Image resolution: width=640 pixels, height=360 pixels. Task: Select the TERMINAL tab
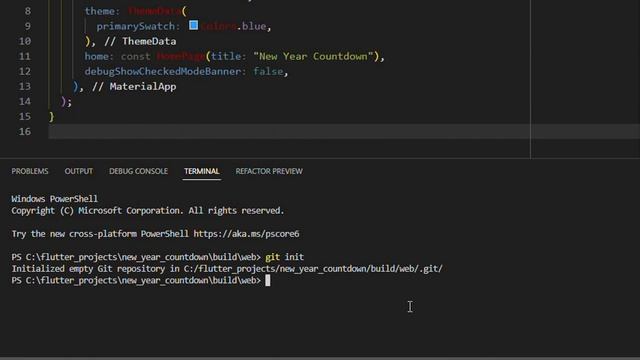click(x=202, y=171)
